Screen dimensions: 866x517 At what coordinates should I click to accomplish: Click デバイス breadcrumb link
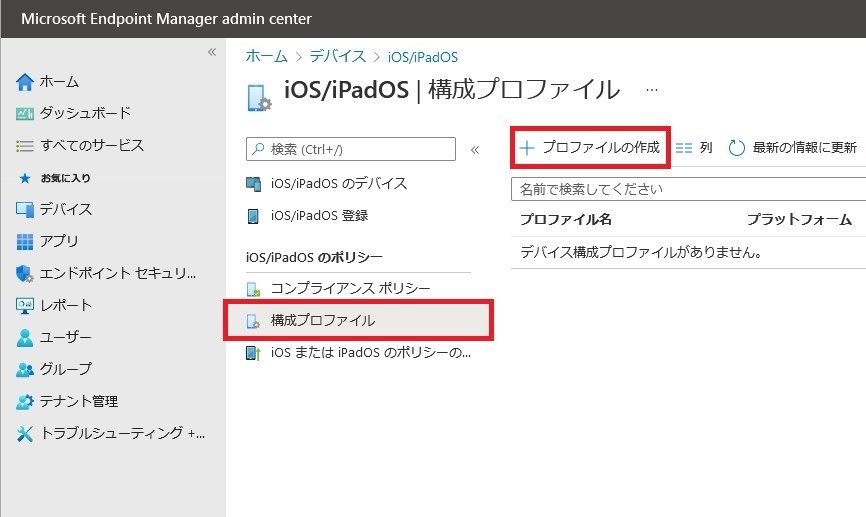coord(337,57)
